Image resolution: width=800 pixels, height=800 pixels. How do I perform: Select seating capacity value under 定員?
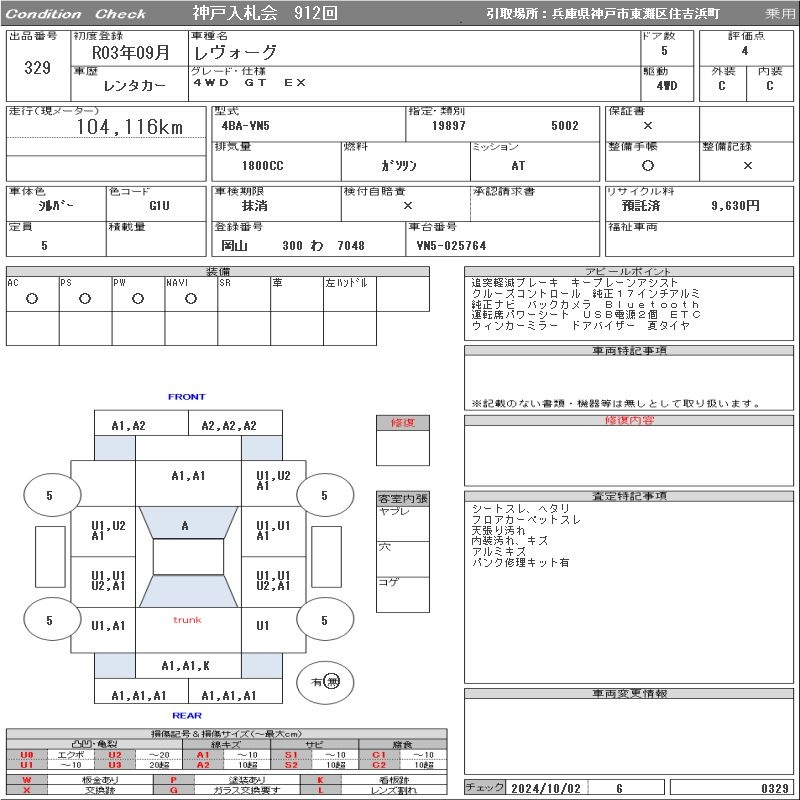(x=44, y=245)
